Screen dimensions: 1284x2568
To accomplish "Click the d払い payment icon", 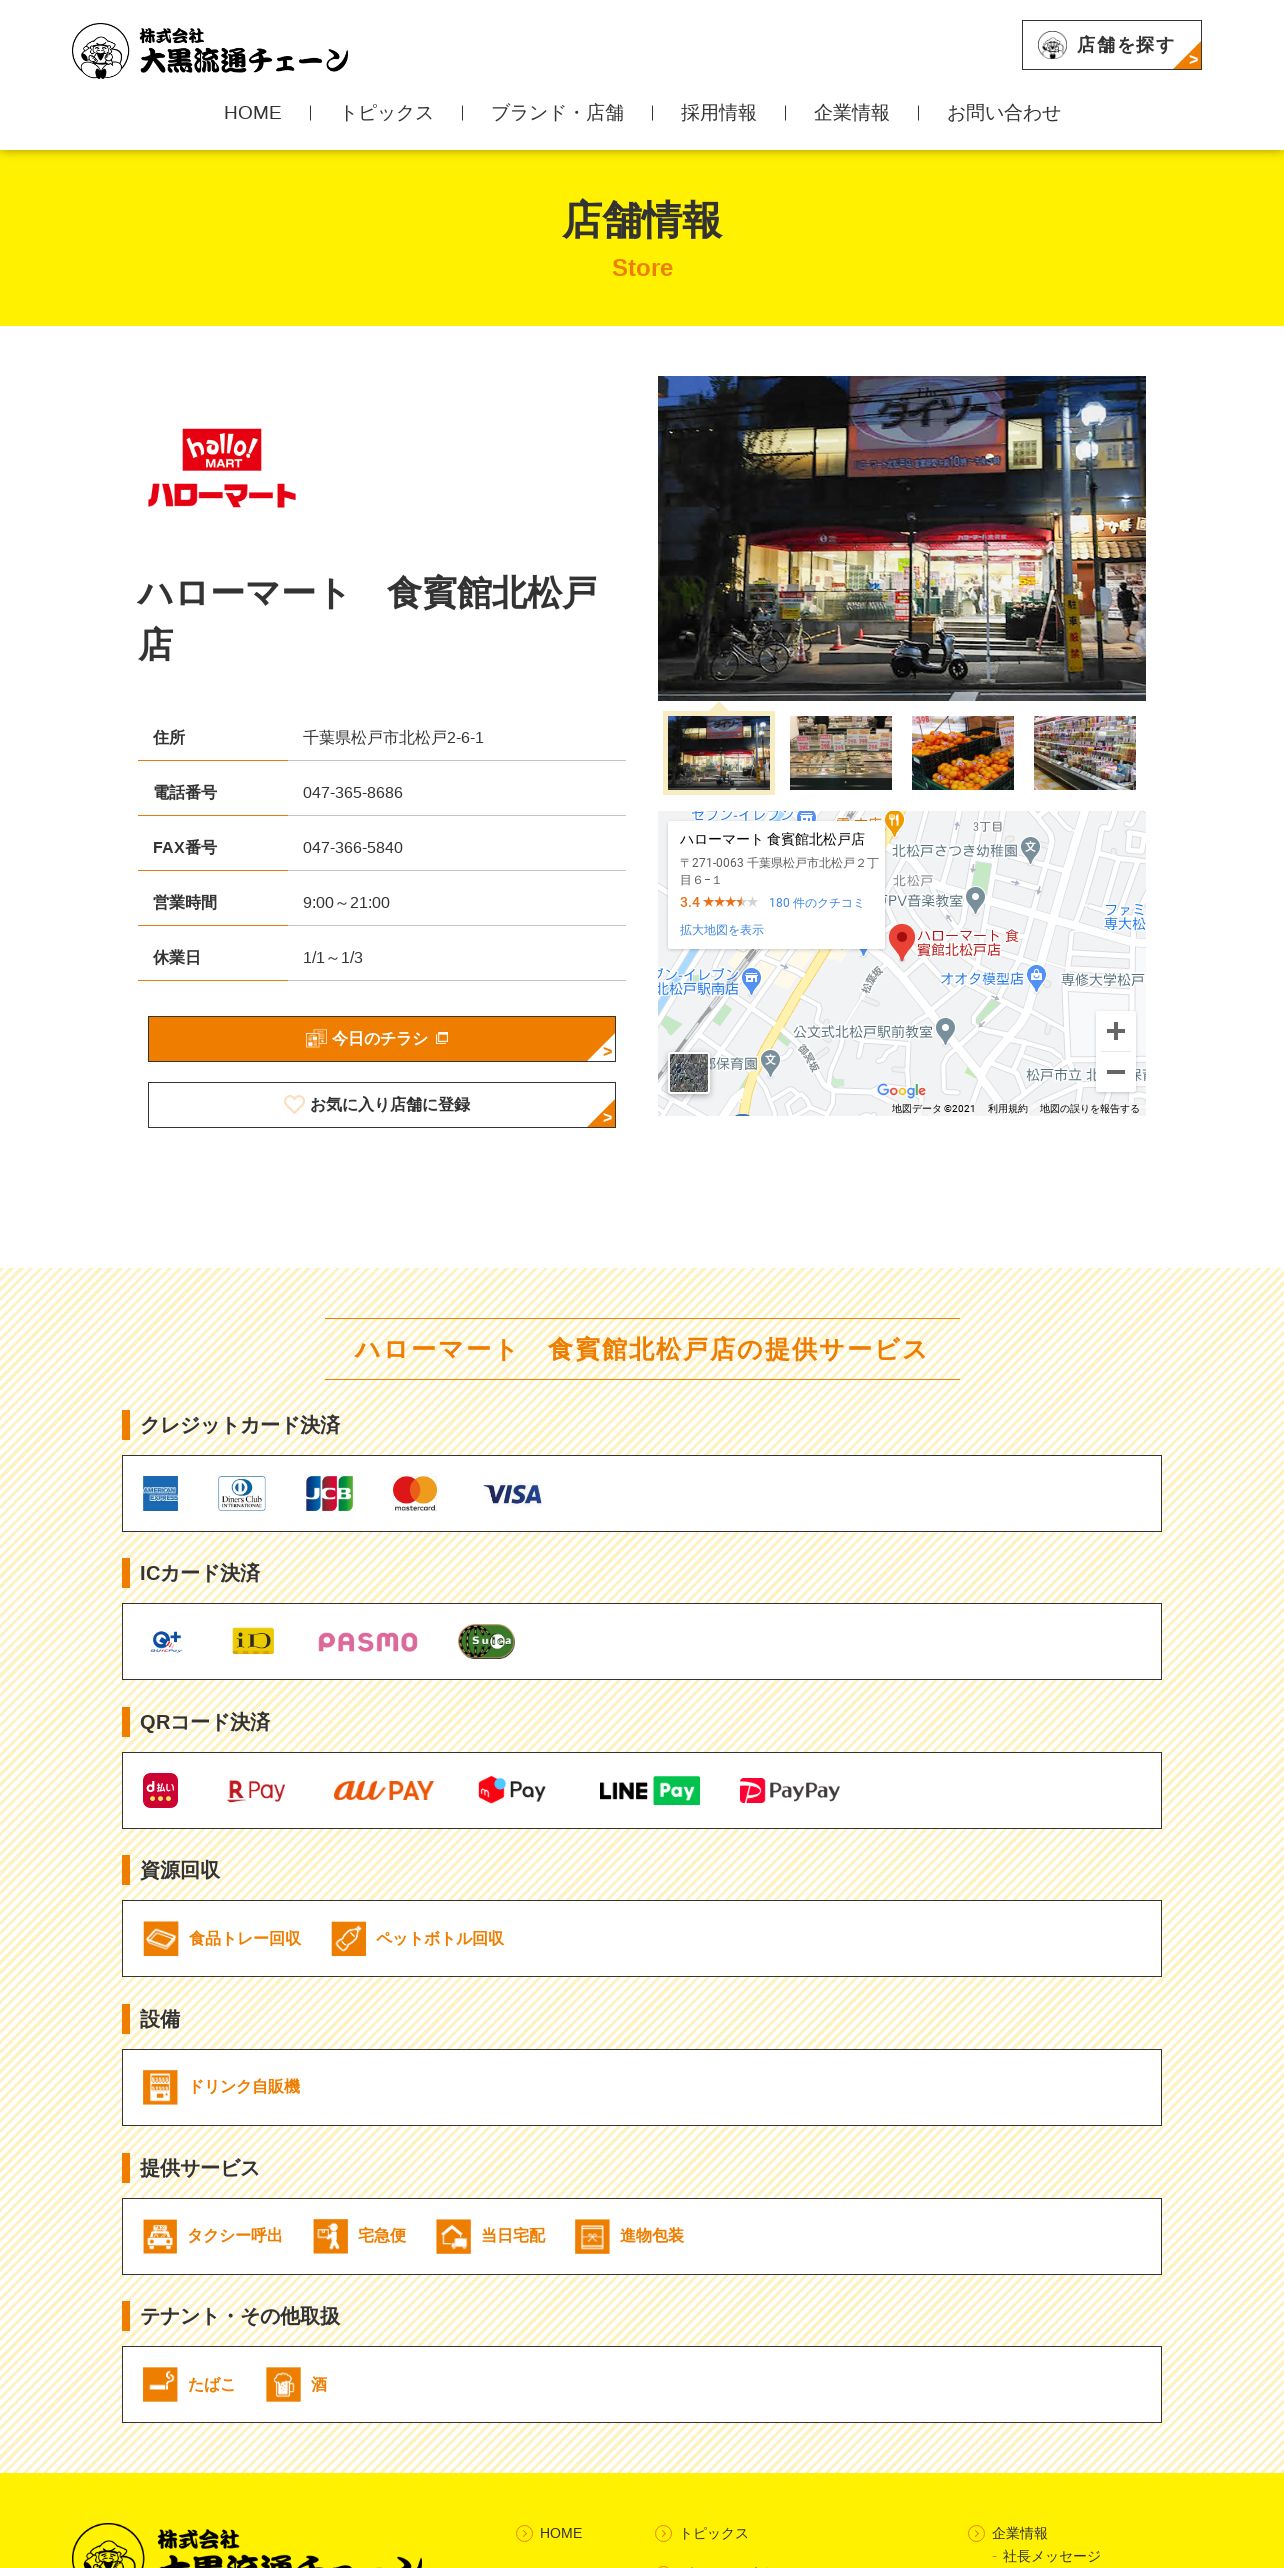I will click(x=160, y=1790).
